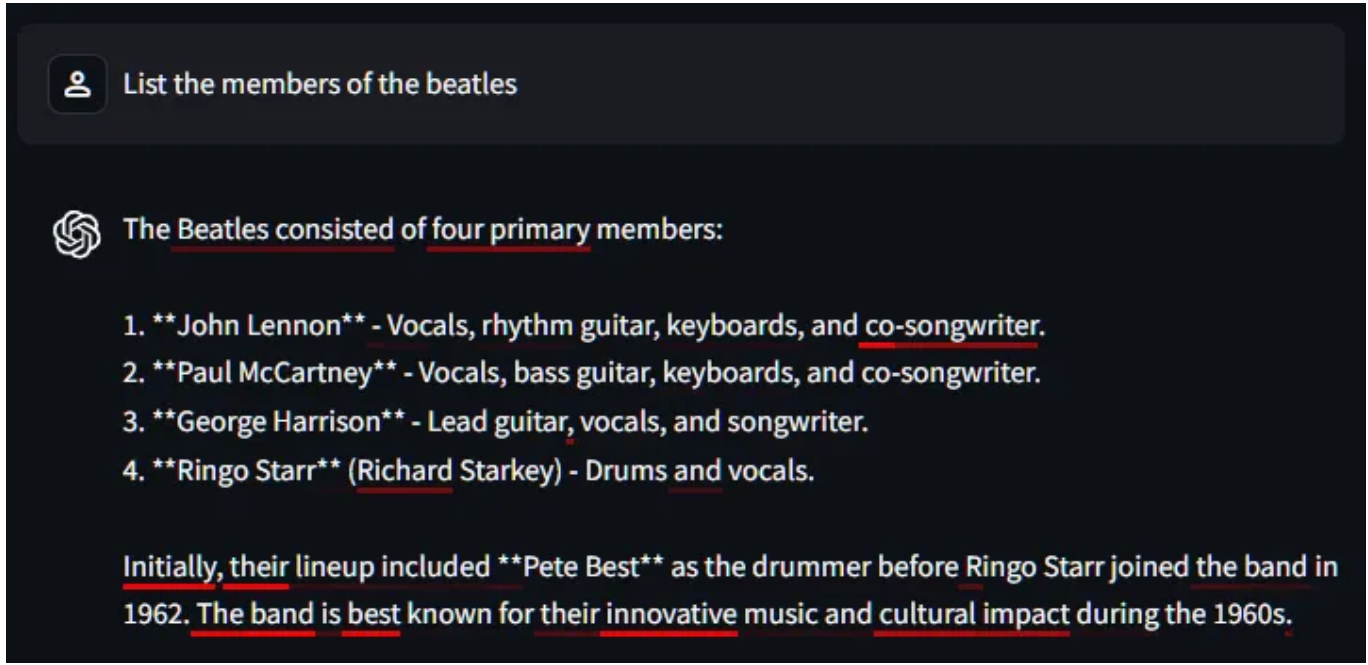This screenshot has height=665, width=1368.
Task: Click the user avatar icon
Action: point(77,84)
